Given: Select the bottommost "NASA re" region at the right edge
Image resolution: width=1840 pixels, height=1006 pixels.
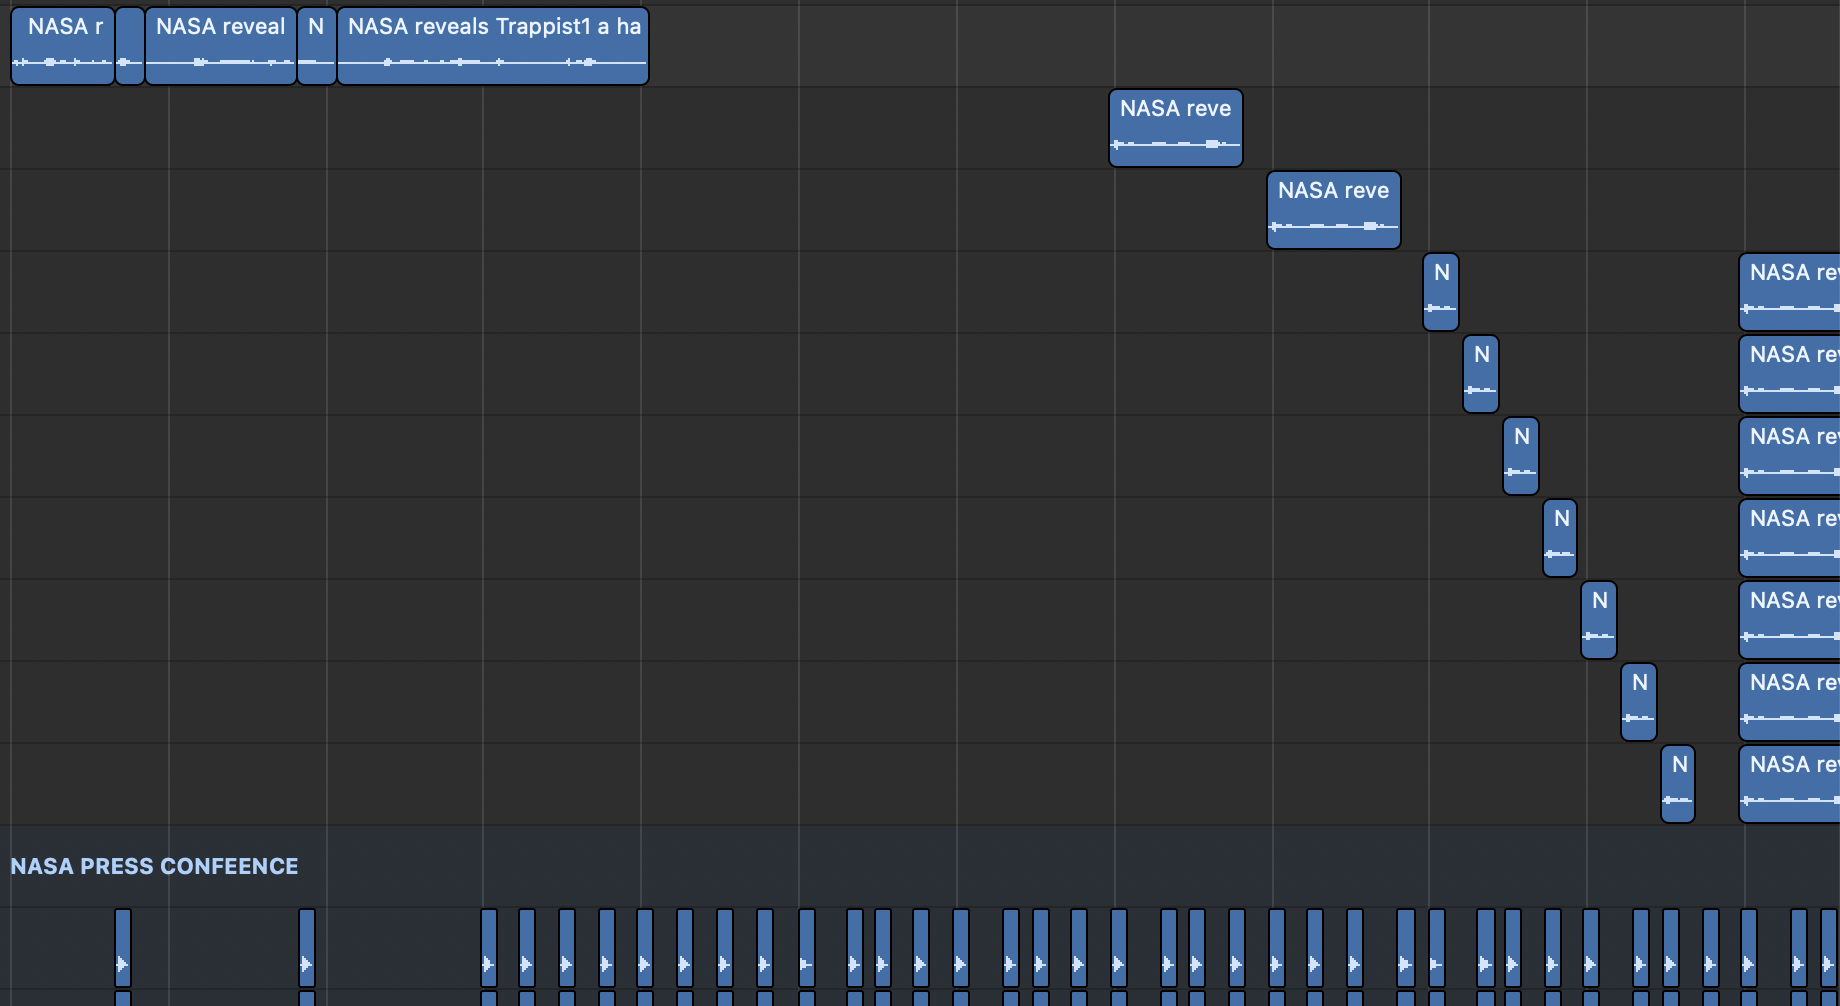Looking at the screenshot, I should click(x=1790, y=784).
